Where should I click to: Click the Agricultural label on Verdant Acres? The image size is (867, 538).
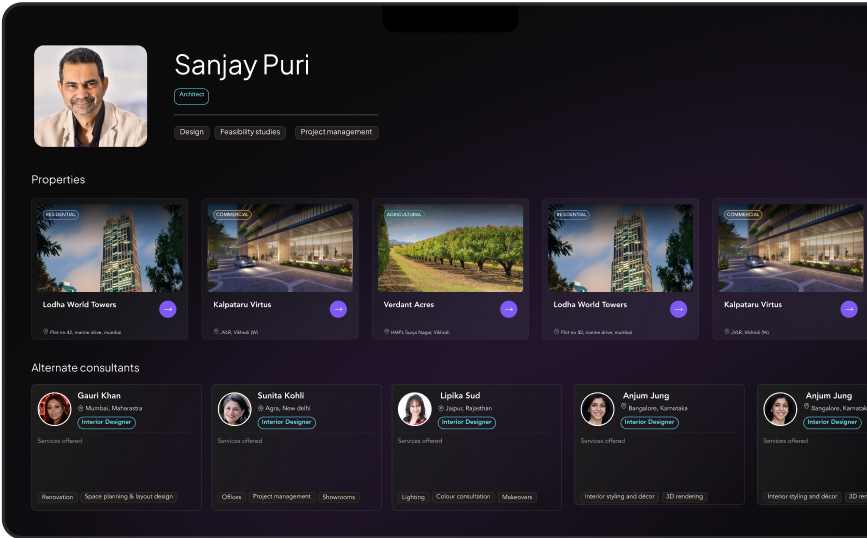[404, 214]
